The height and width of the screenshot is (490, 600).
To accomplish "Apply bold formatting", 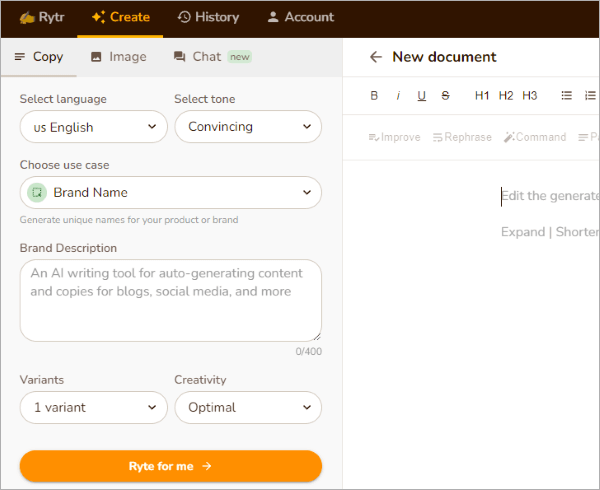I will pyautogui.click(x=374, y=95).
